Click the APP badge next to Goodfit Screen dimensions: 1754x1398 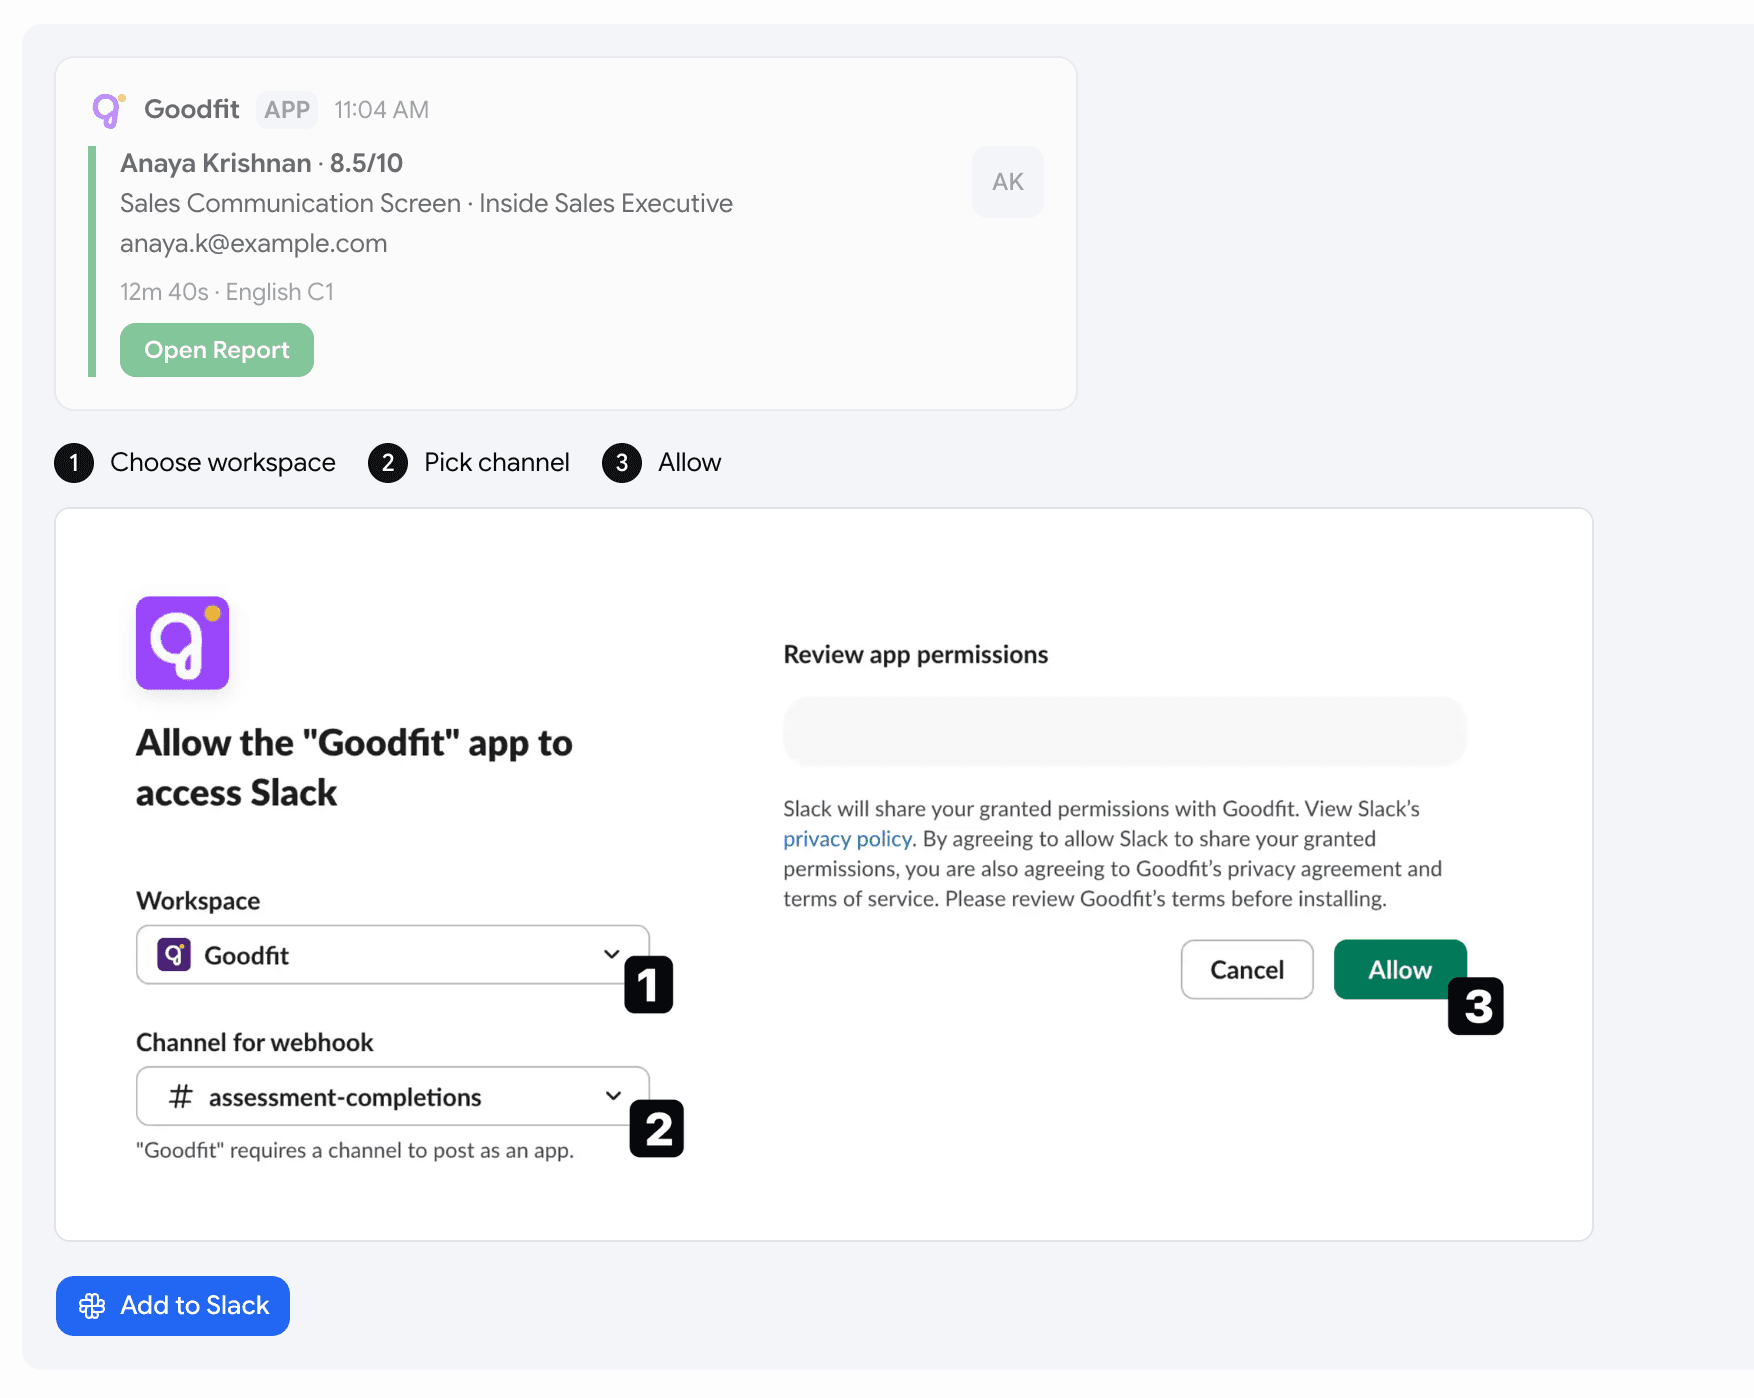tap(287, 110)
